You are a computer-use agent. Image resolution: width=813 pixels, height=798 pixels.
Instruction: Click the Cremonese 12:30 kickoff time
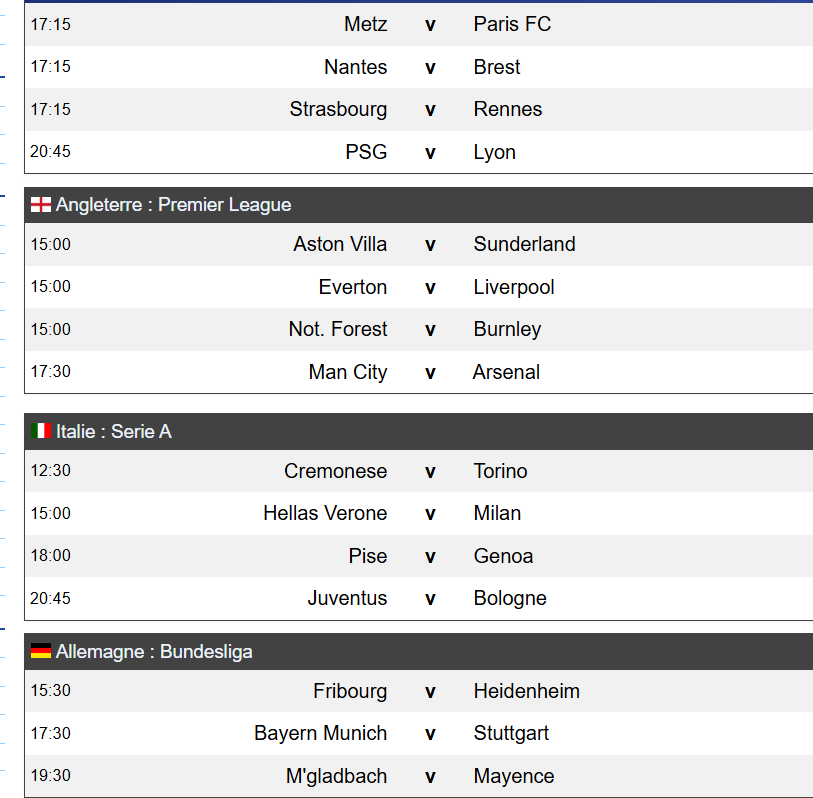pyautogui.click(x=51, y=471)
